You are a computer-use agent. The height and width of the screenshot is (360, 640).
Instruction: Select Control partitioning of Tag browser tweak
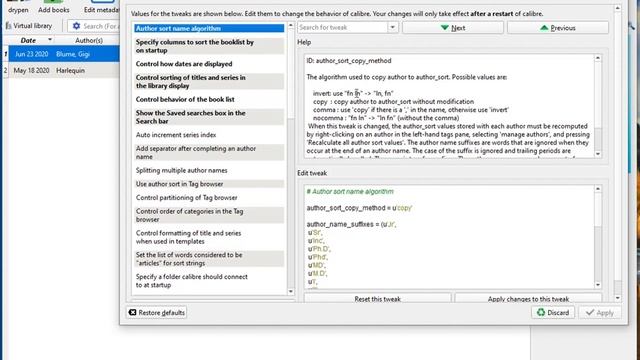[209, 198]
